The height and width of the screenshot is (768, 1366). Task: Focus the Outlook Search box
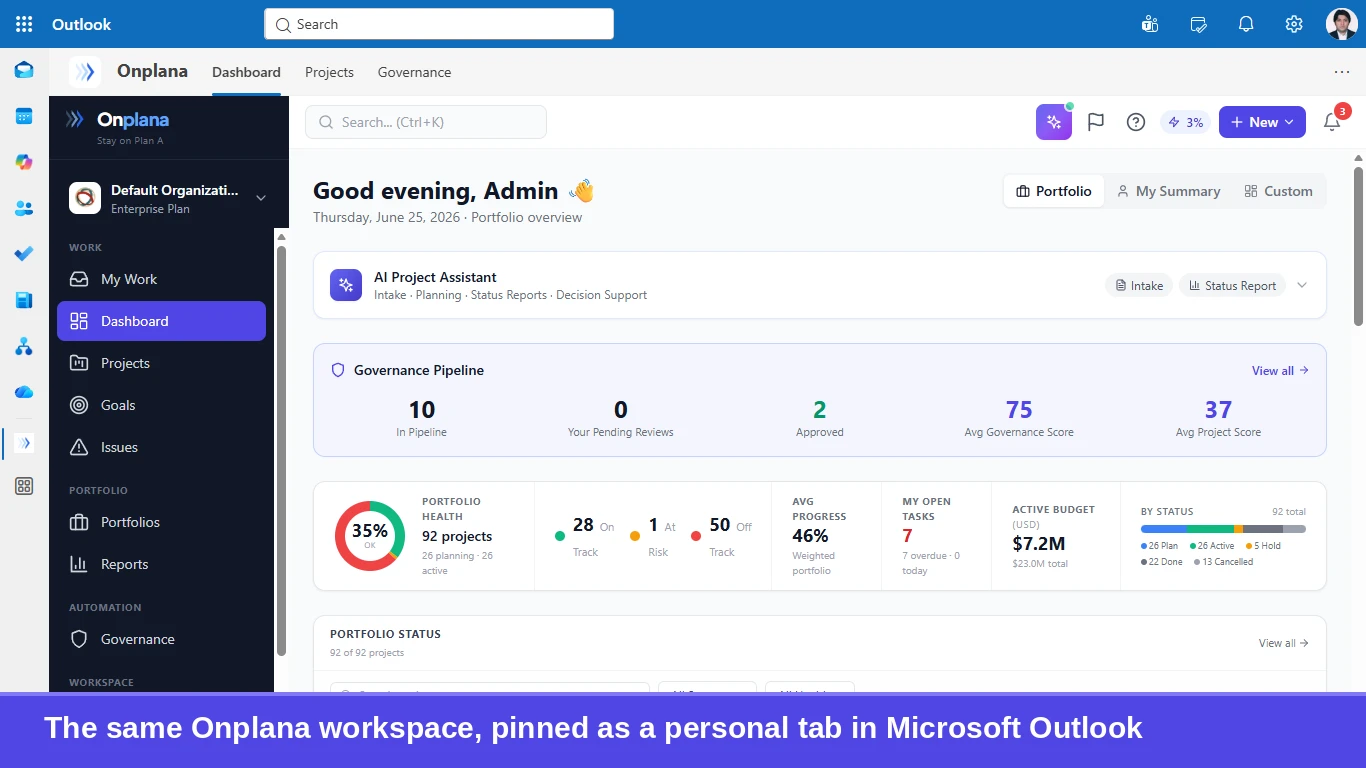439,24
